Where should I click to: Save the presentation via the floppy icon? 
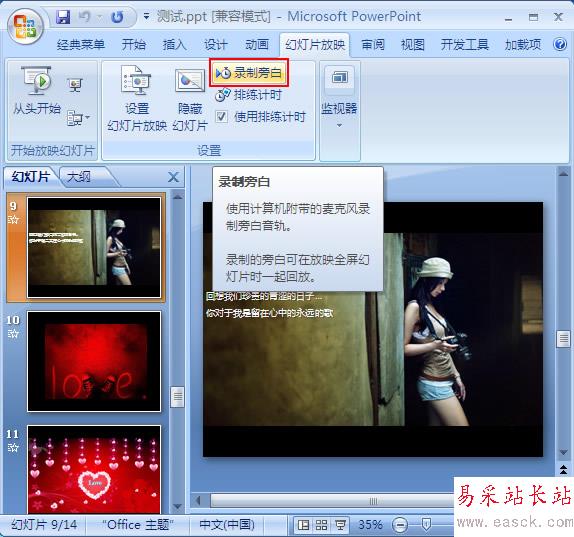pyautogui.click(x=63, y=17)
